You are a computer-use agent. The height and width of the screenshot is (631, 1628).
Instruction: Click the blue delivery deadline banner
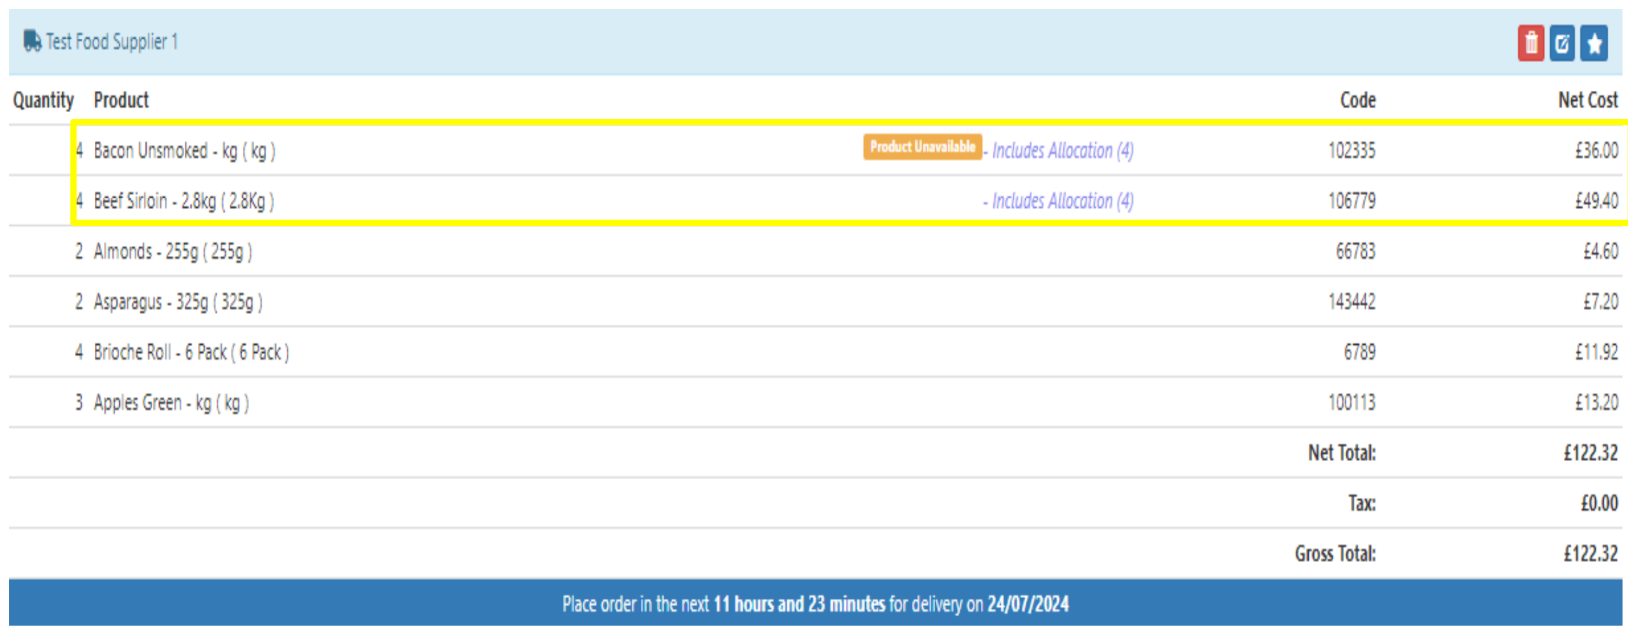pos(815,604)
